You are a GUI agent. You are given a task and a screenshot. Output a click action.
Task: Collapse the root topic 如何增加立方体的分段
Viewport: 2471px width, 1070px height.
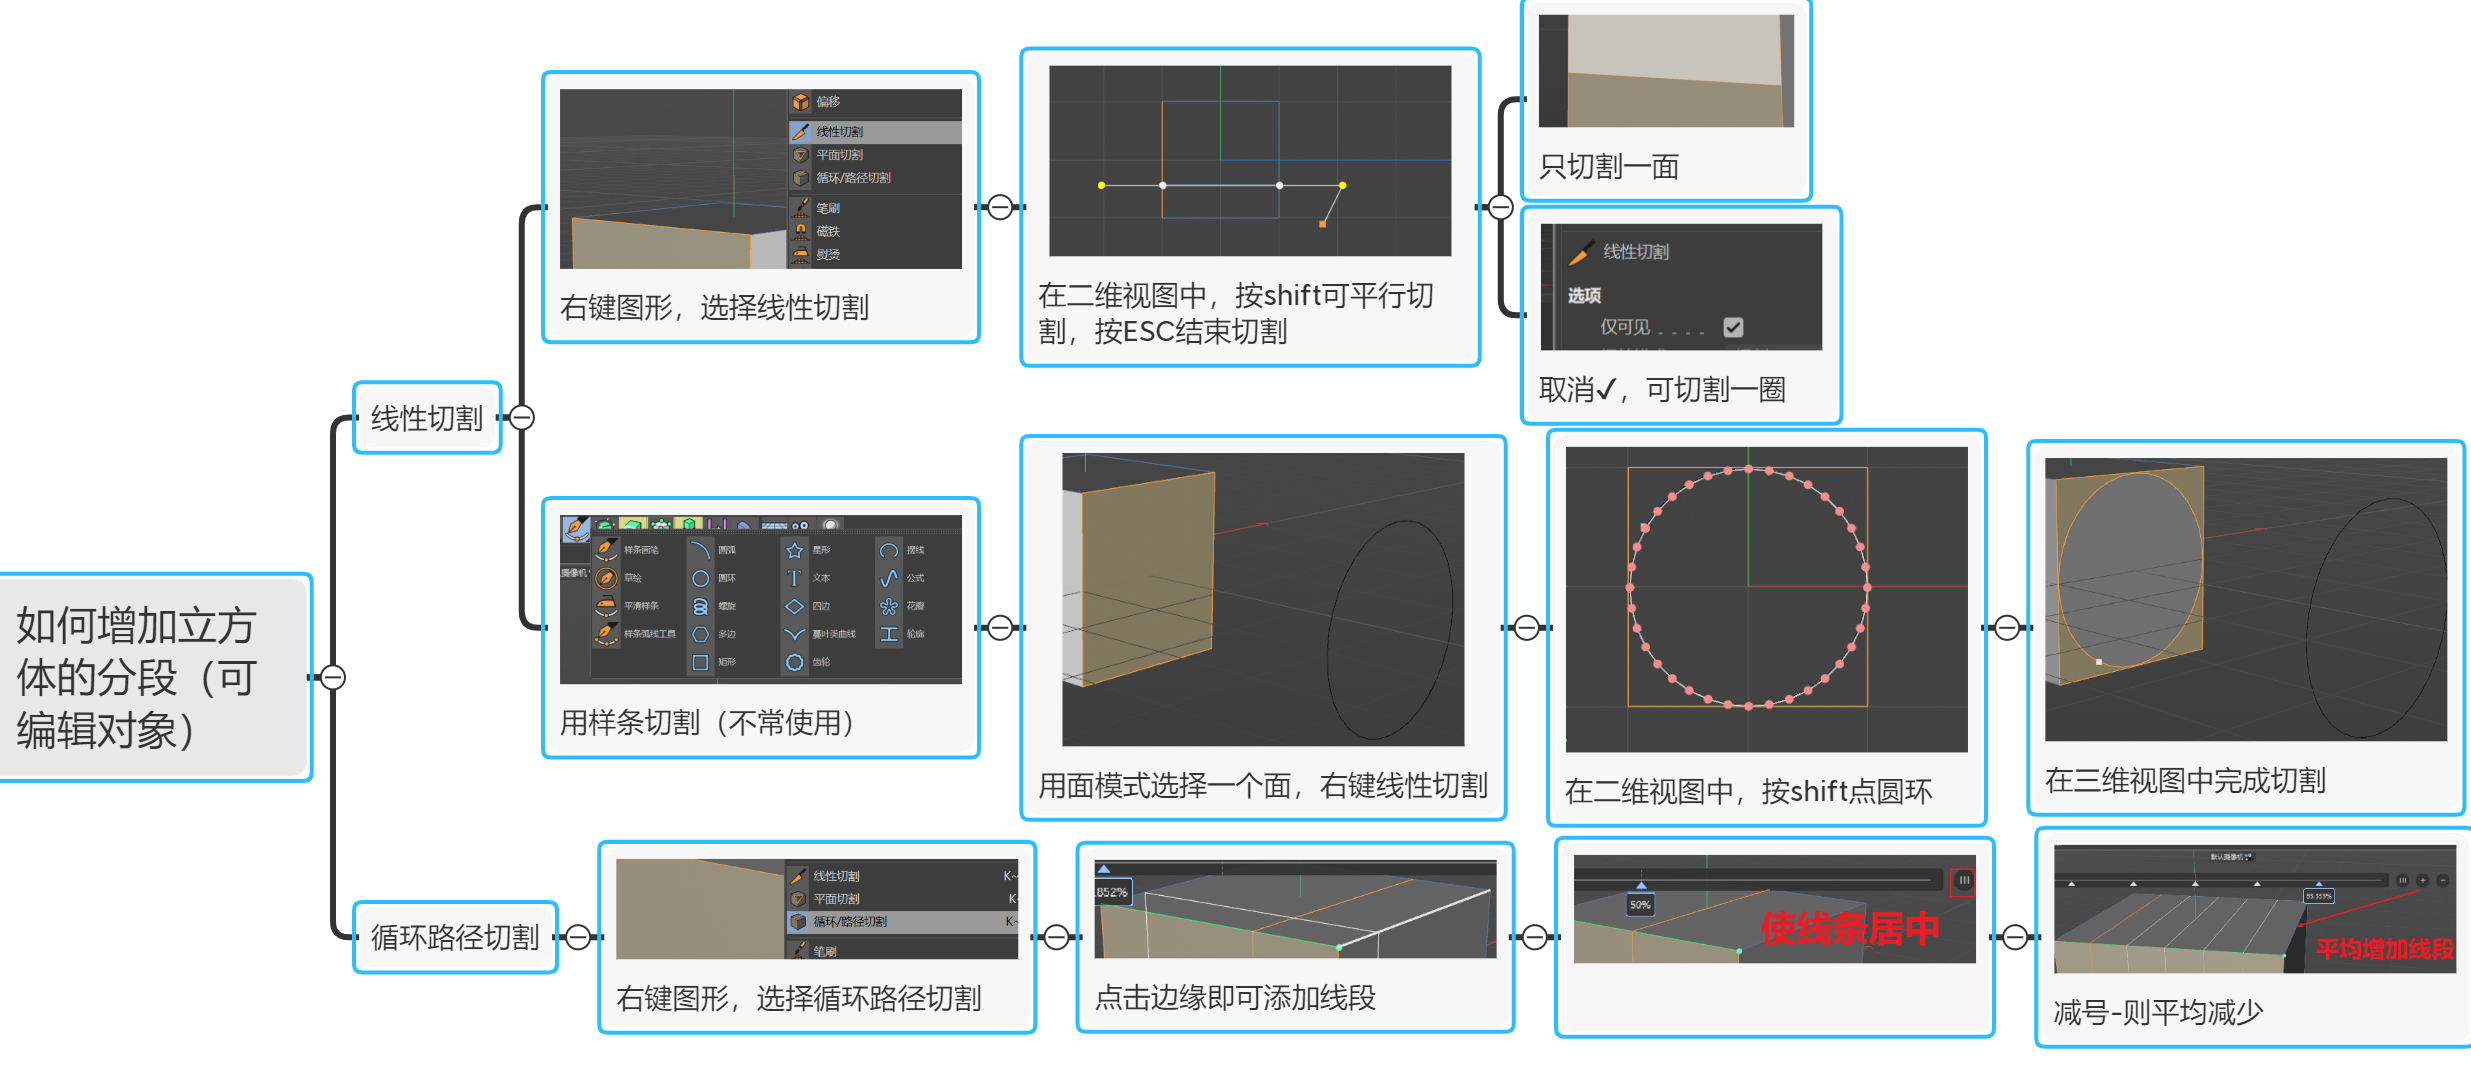click(333, 677)
